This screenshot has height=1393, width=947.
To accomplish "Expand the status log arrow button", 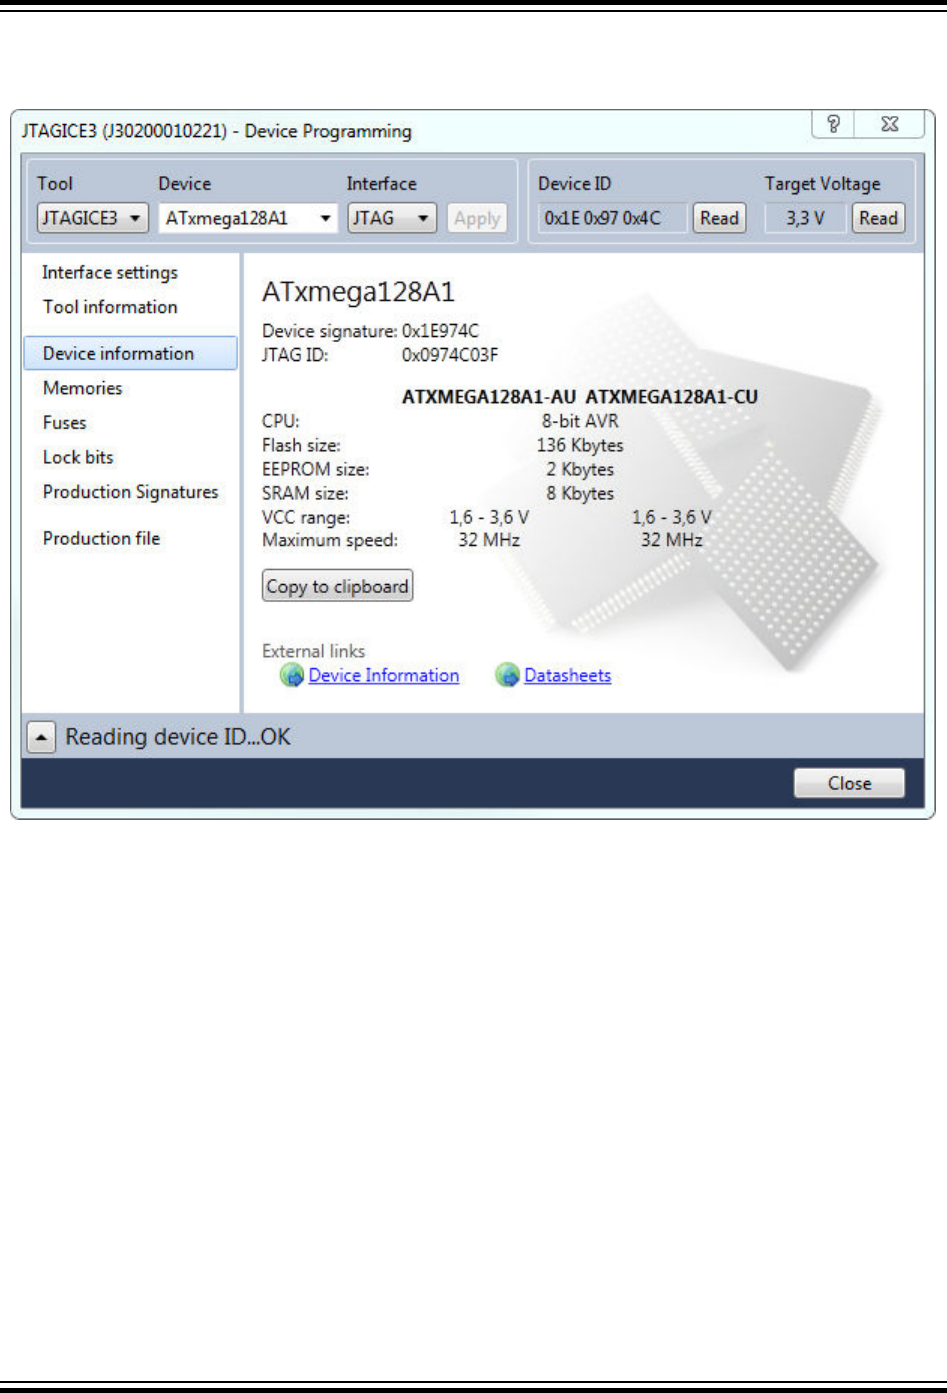I will pos(41,738).
